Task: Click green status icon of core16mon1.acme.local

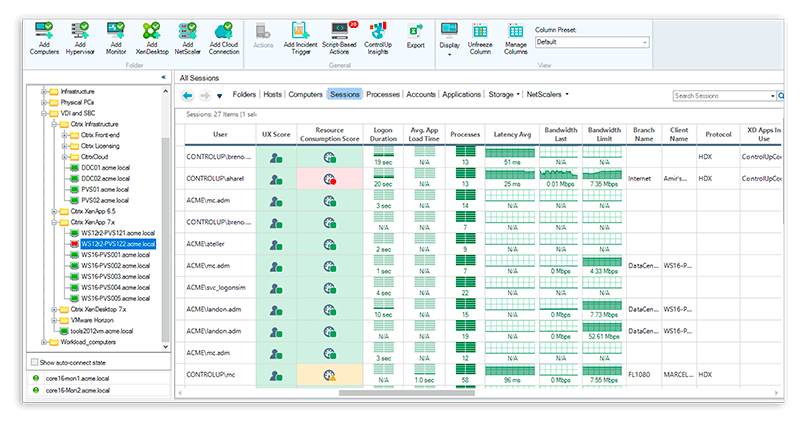Action: [35, 378]
